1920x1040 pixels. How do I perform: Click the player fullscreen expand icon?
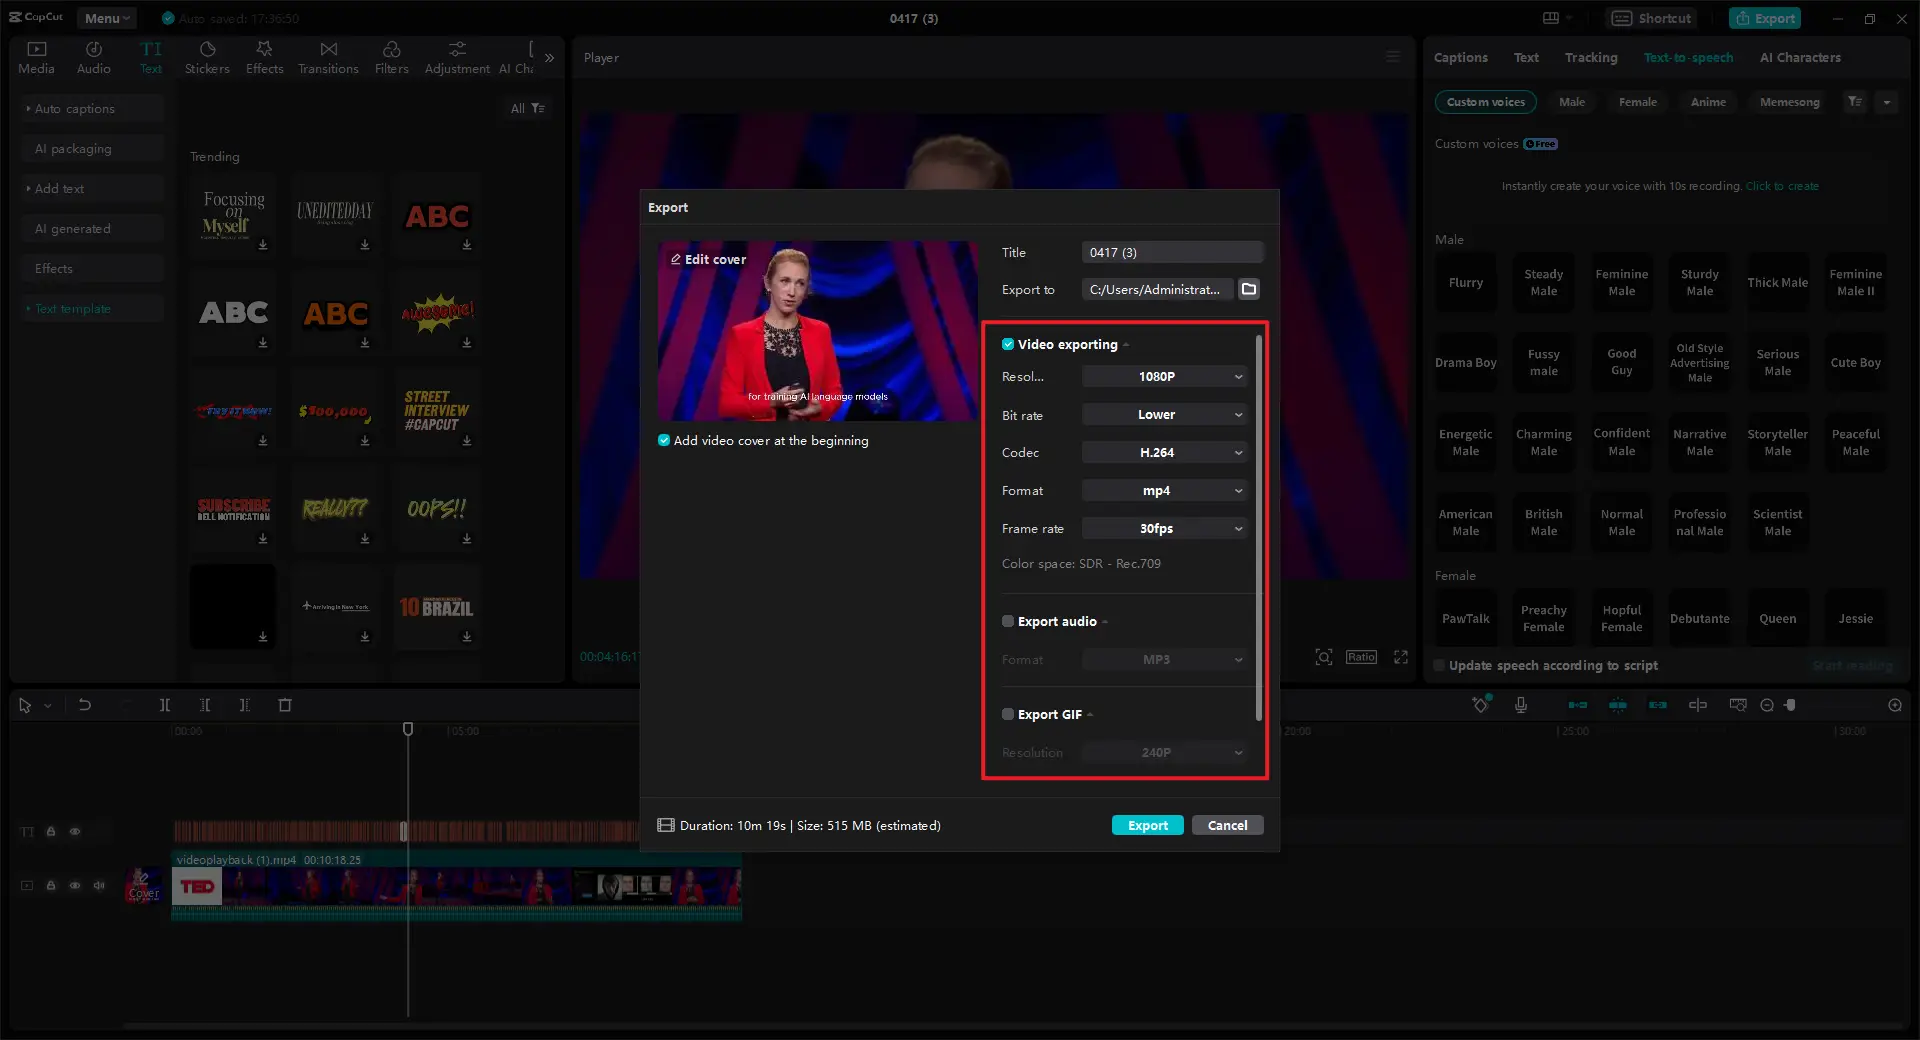1401,657
